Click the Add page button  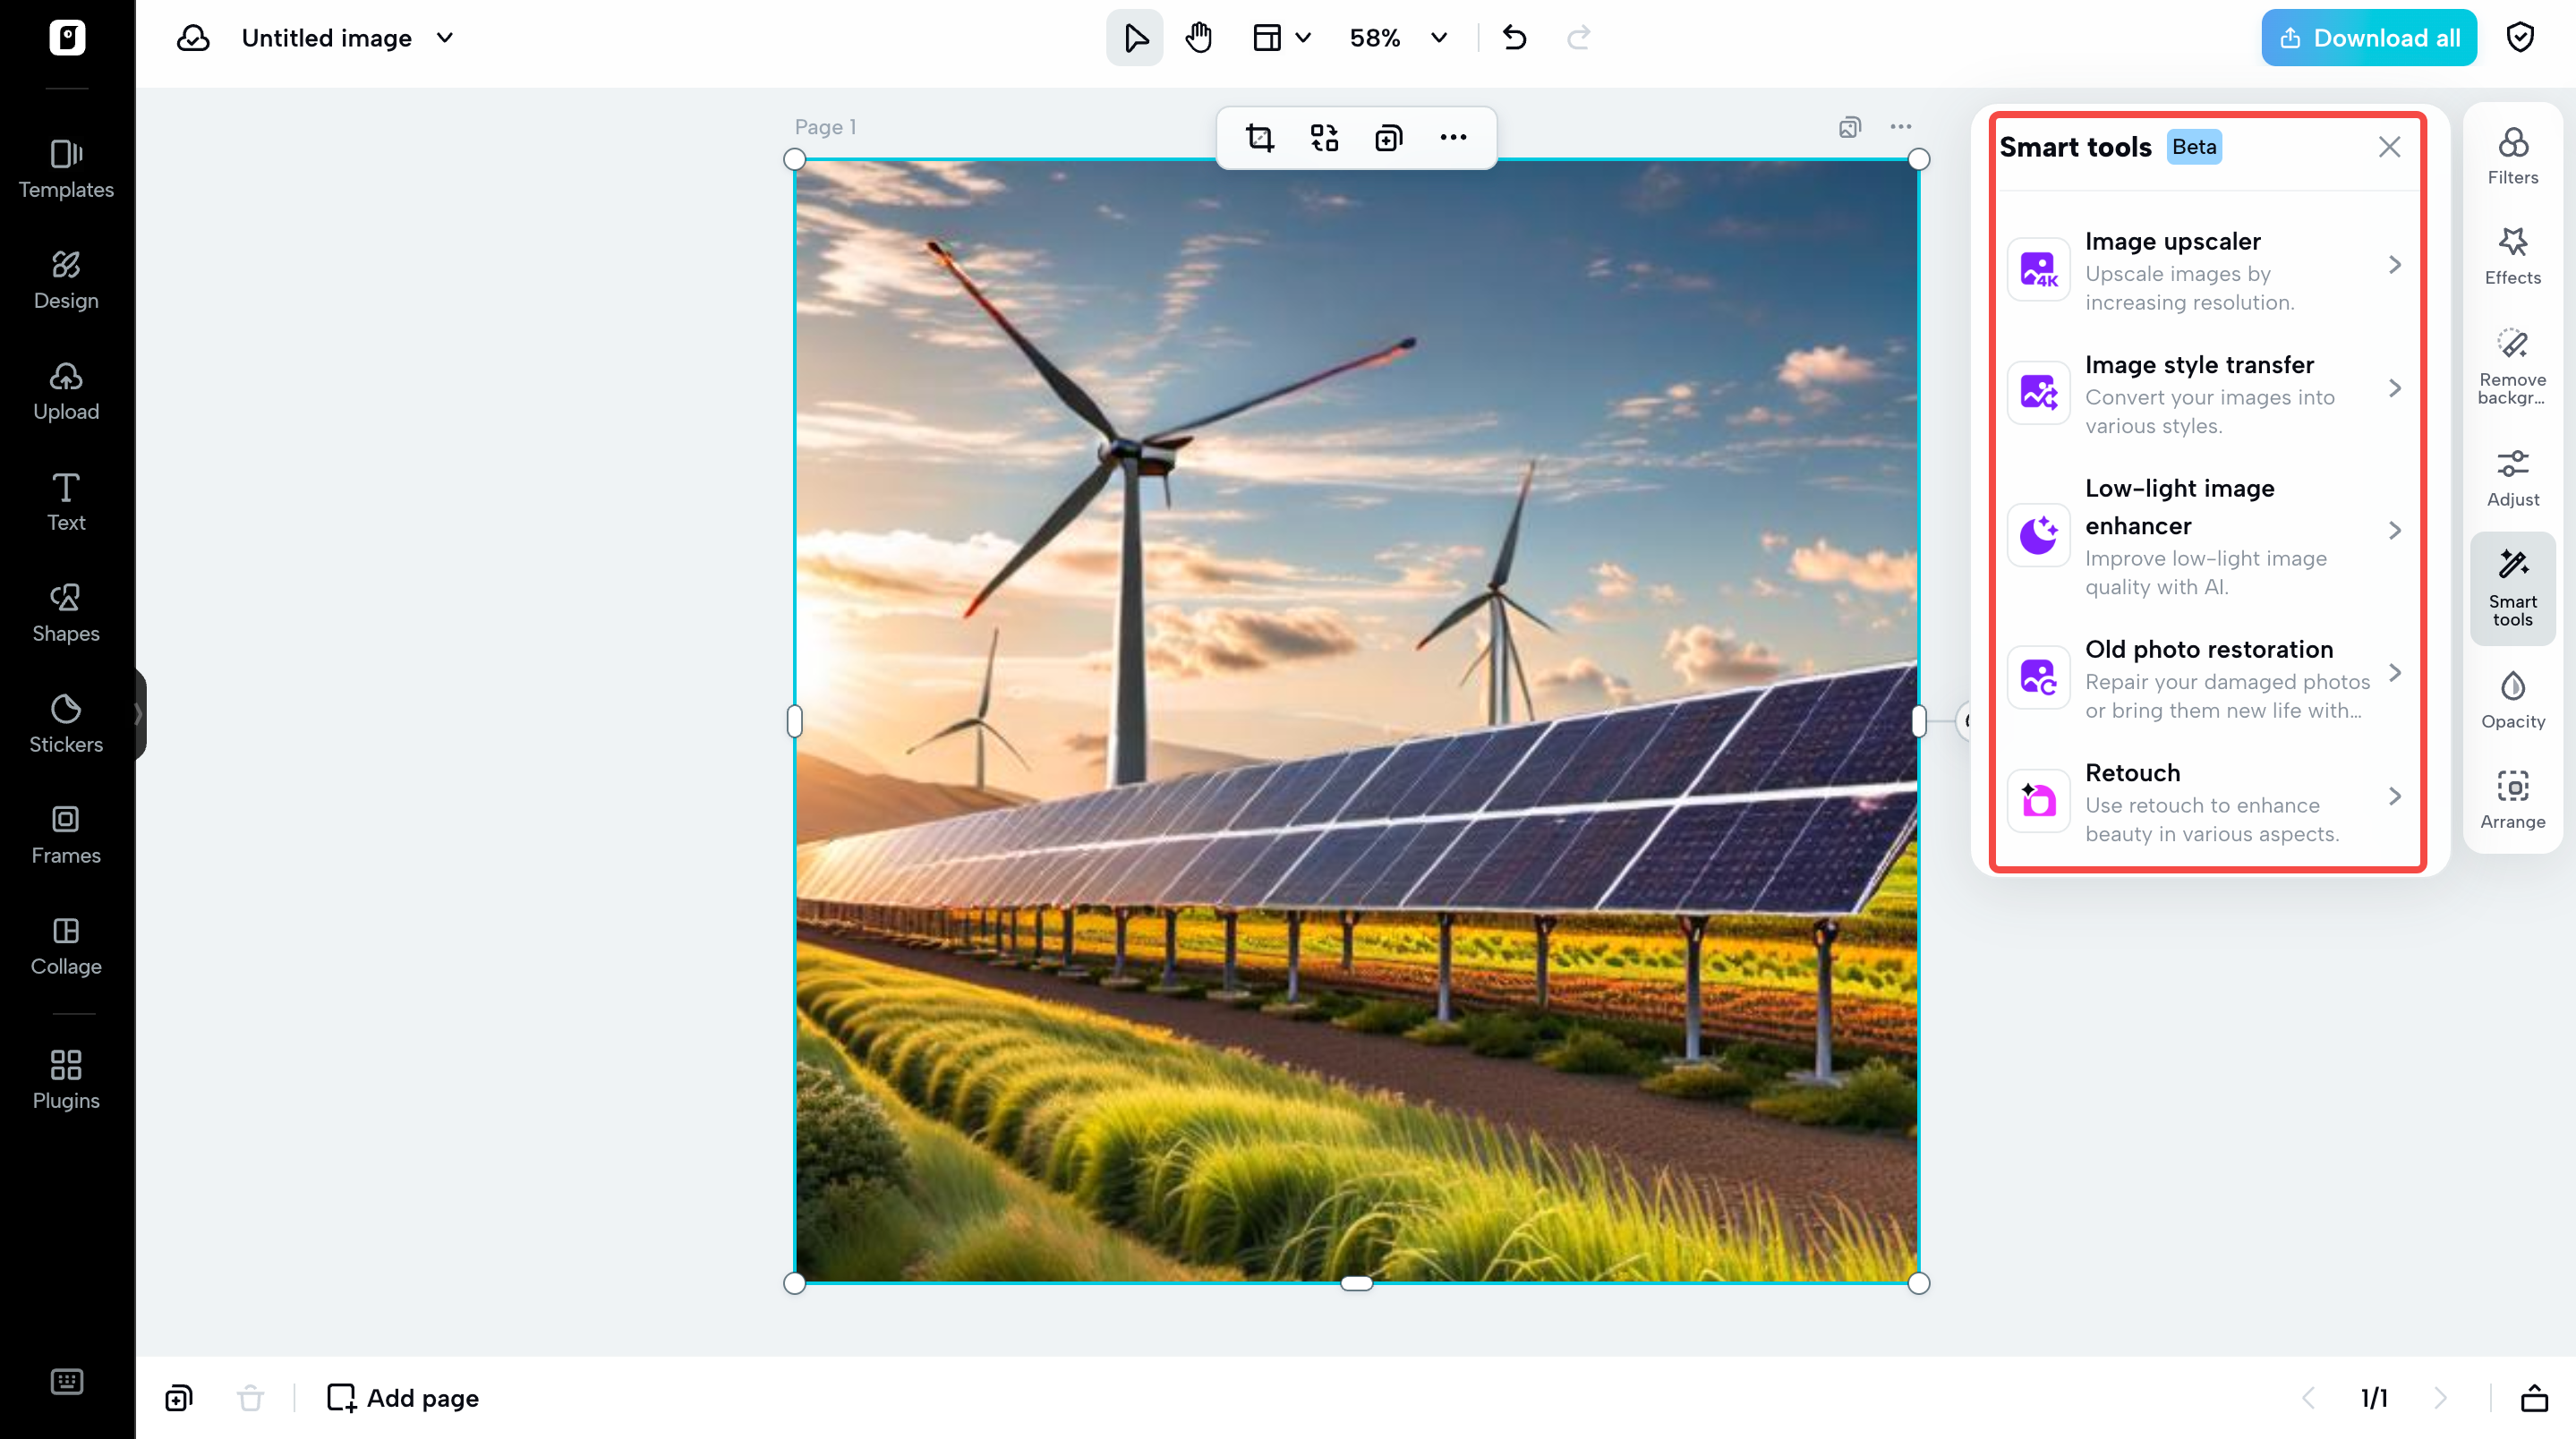[403, 1398]
